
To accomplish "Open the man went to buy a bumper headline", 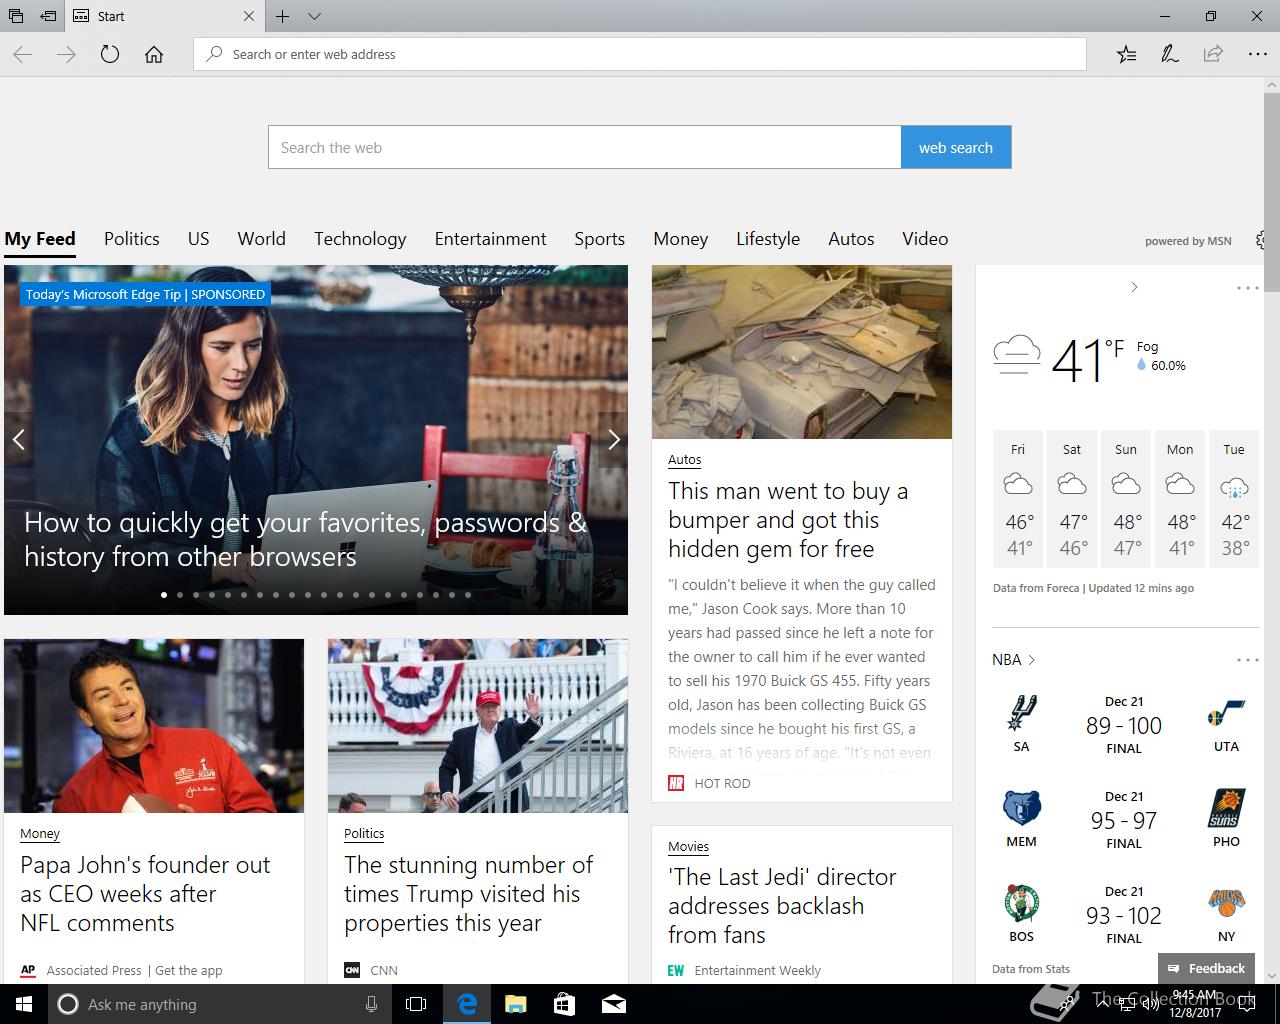I will pos(788,520).
